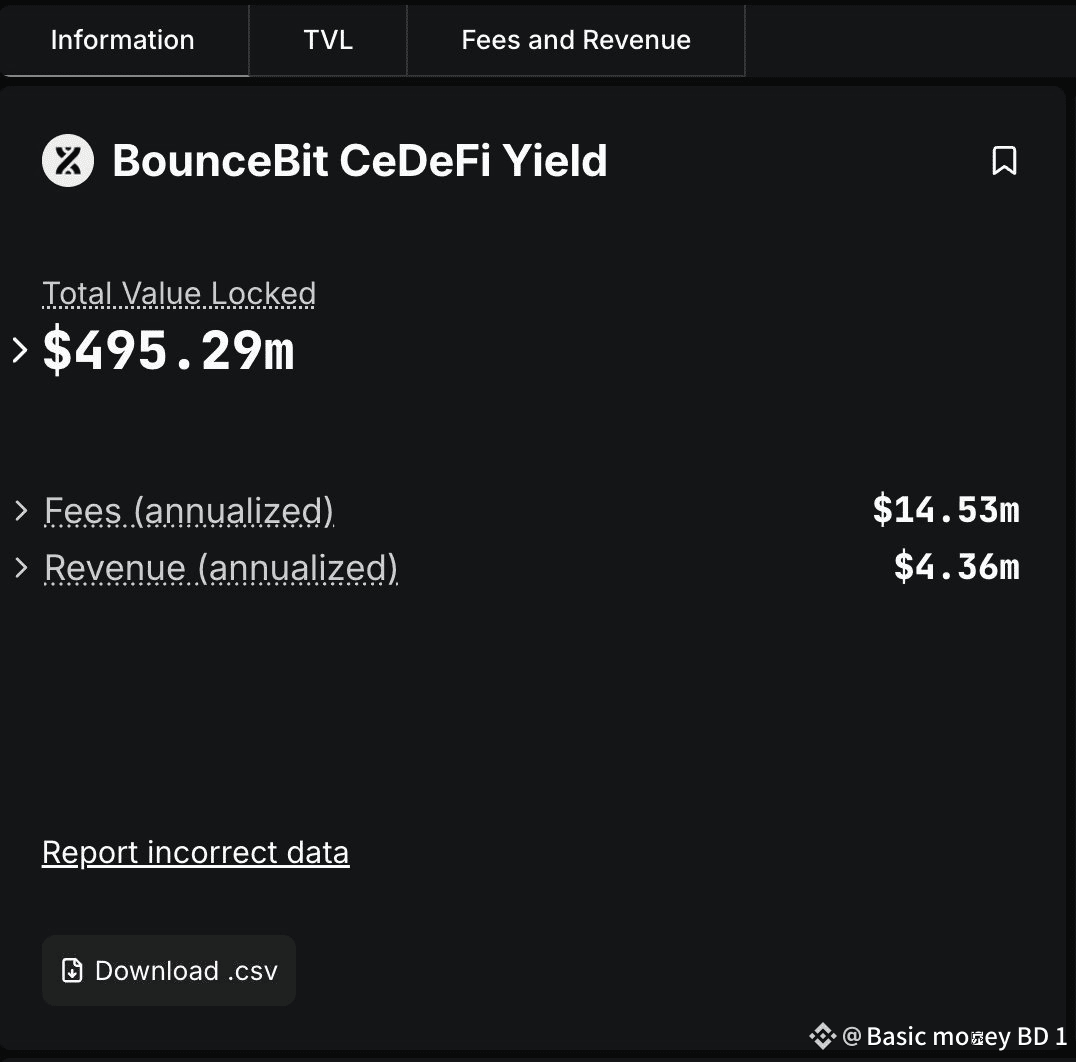1076x1062 pixels.
Task: Click the BounceBit CeDeFi Yield title text
Action: coord(360,160)
